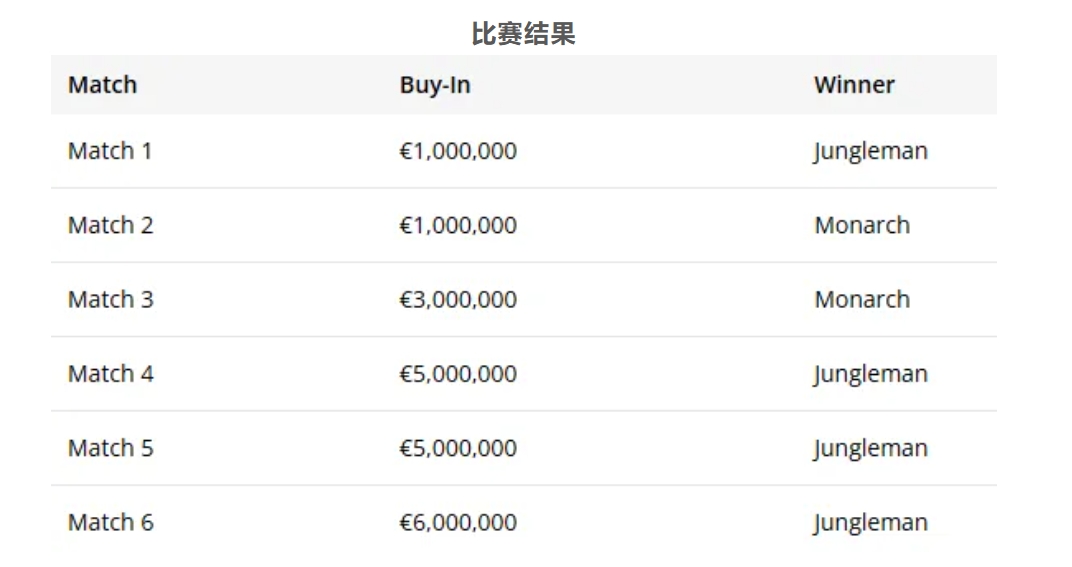Viewport: 1072px width, 567px height.
Task: Click the Match 1 winner Jungleman
Action: pyautogui.click(x=870, y=151)
